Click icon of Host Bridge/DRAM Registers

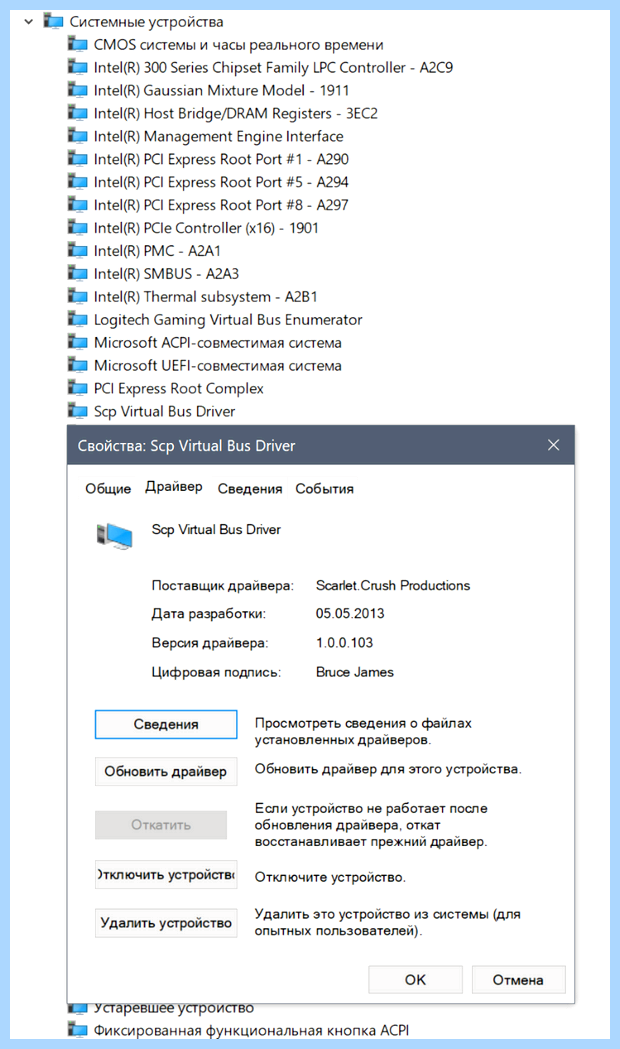pos(78,113)
